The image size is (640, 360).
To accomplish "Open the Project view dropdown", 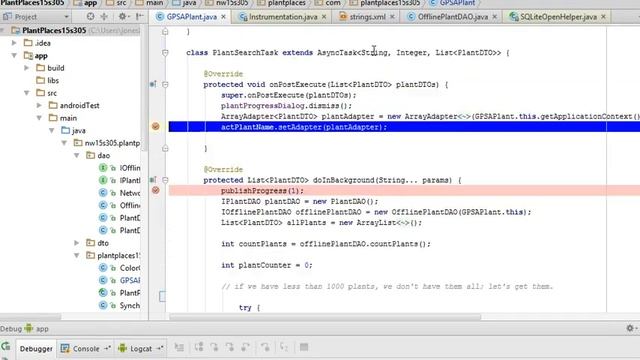I will (x=36, y=17).
